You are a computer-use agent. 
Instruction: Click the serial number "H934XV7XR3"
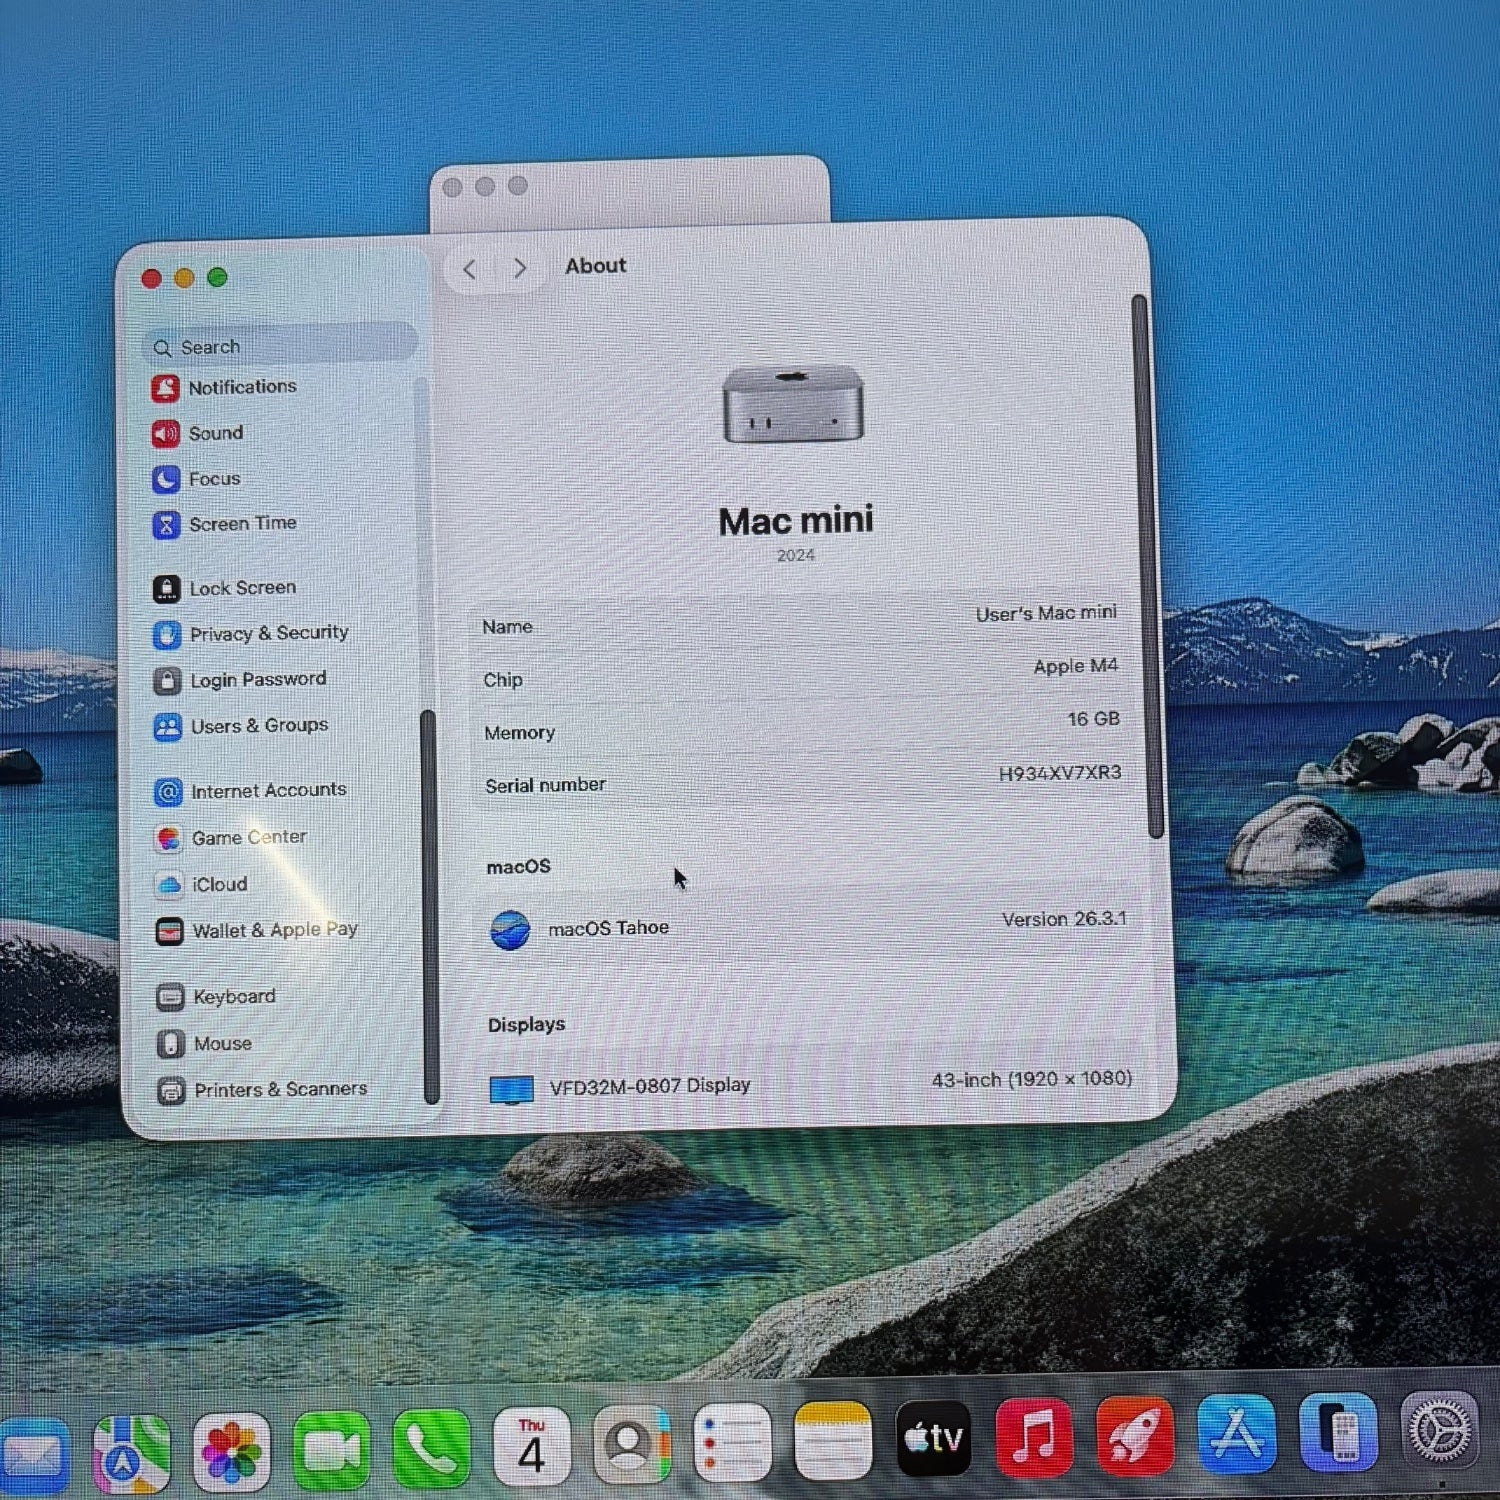(x=1059, y=773)
